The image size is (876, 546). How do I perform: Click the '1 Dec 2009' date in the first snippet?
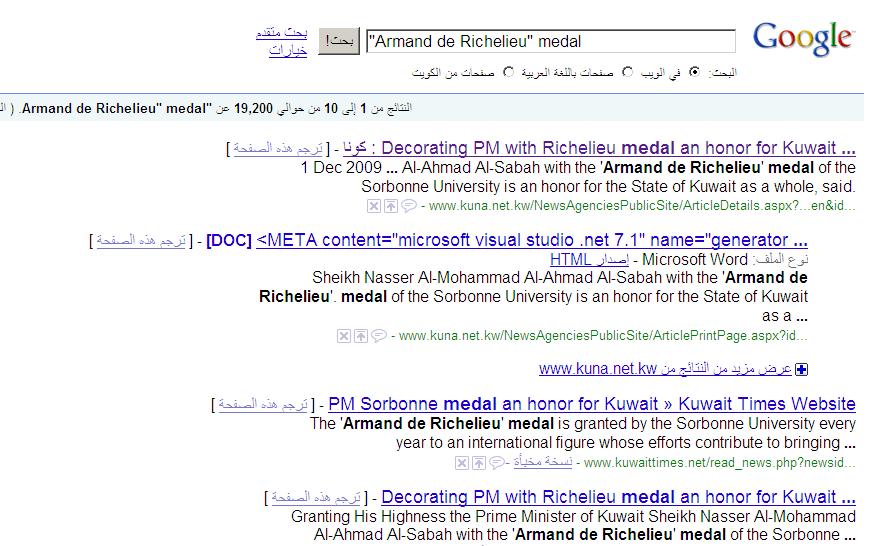tap(341, 168)
